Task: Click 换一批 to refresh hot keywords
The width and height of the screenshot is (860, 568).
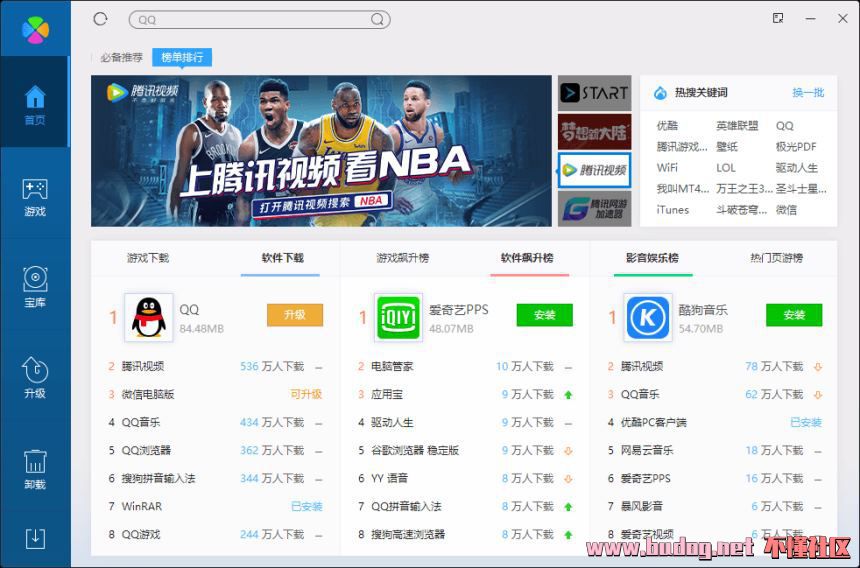Action: [808, 93]
